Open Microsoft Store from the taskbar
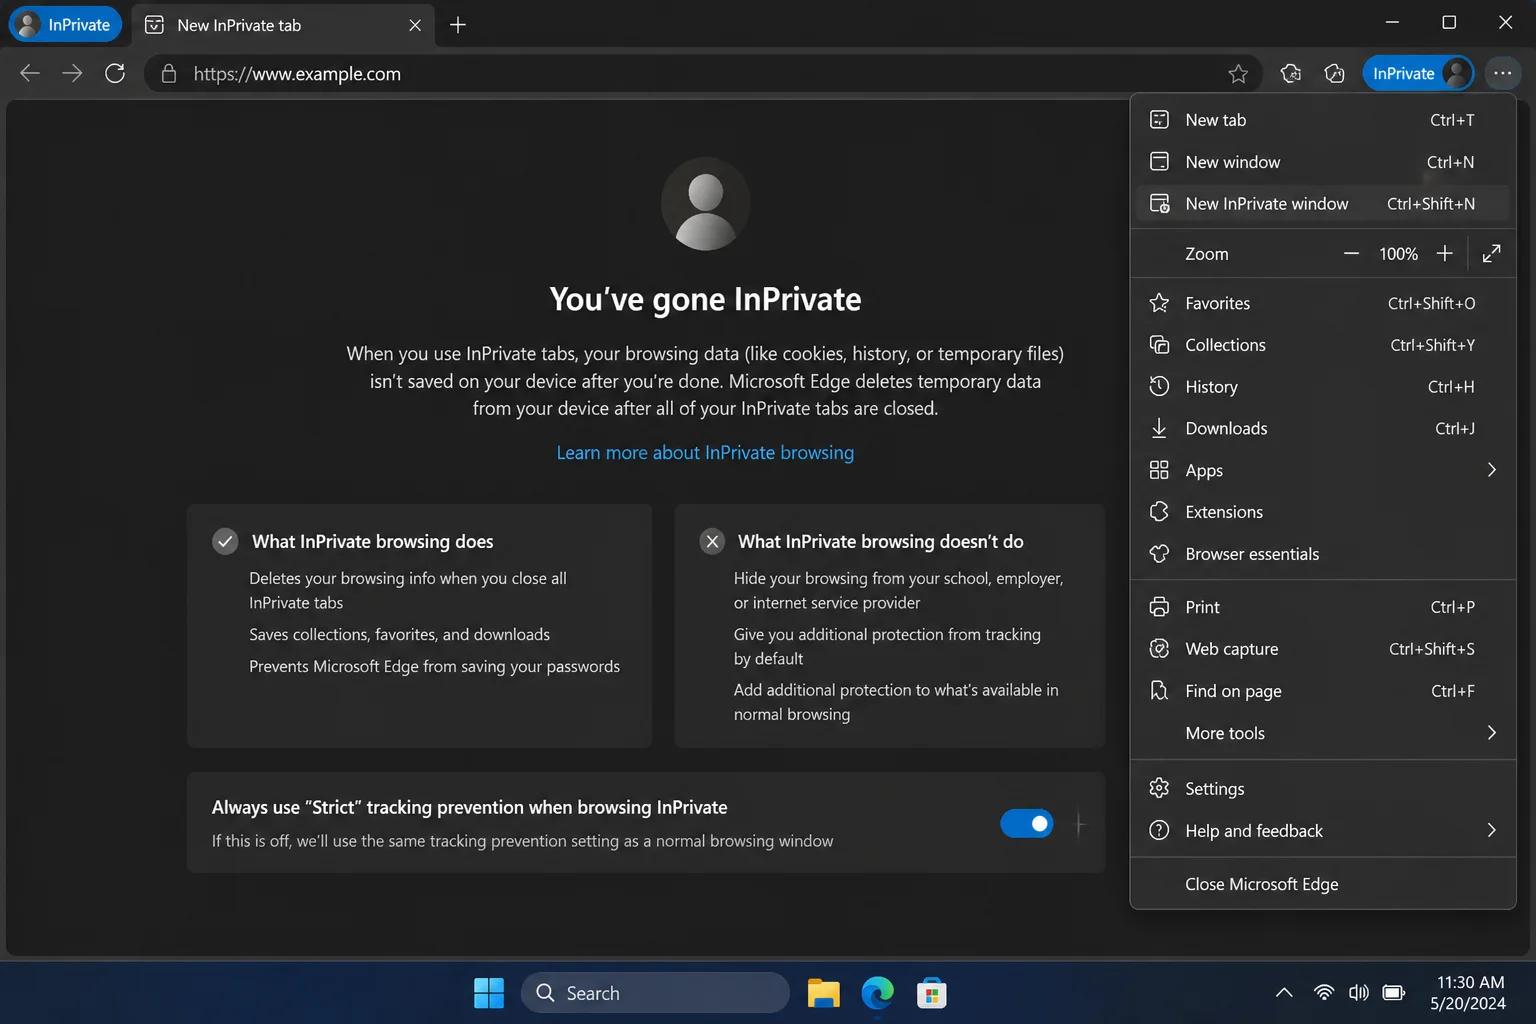The width and height of the screenshot is (1536, 1024). click(x=931, y=993)
